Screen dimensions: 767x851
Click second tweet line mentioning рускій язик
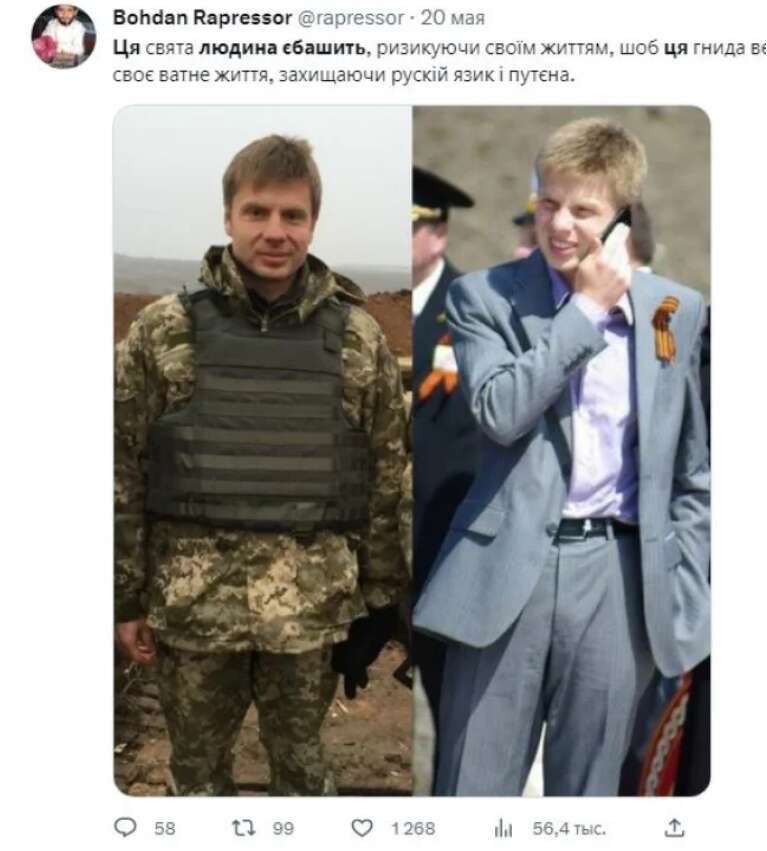coord(343,74)
